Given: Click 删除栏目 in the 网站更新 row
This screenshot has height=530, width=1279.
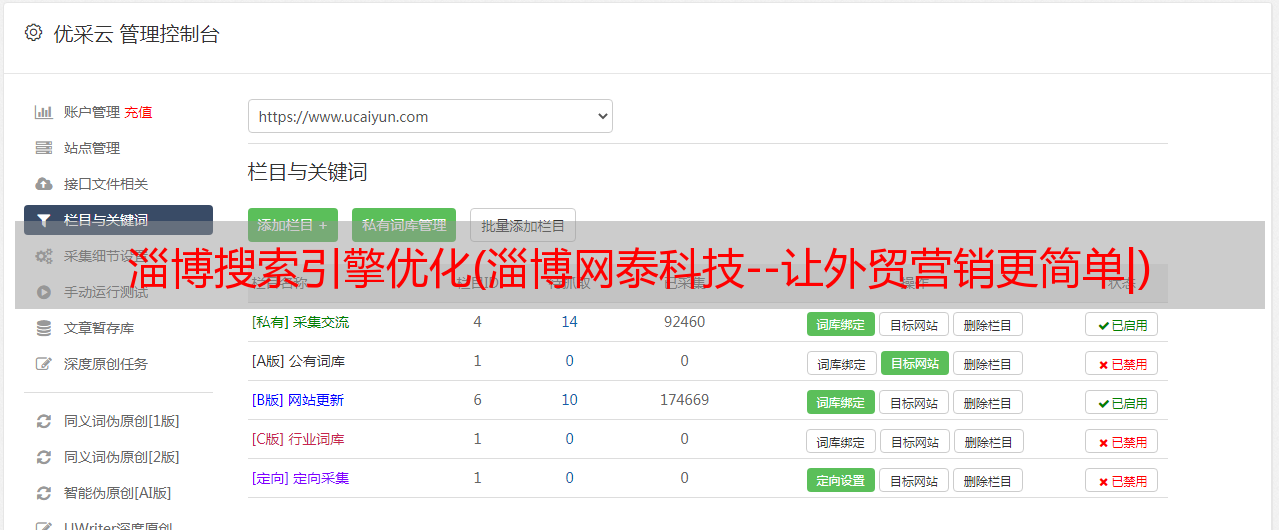Looking at the screenshot, I should (x=987, y=402).
